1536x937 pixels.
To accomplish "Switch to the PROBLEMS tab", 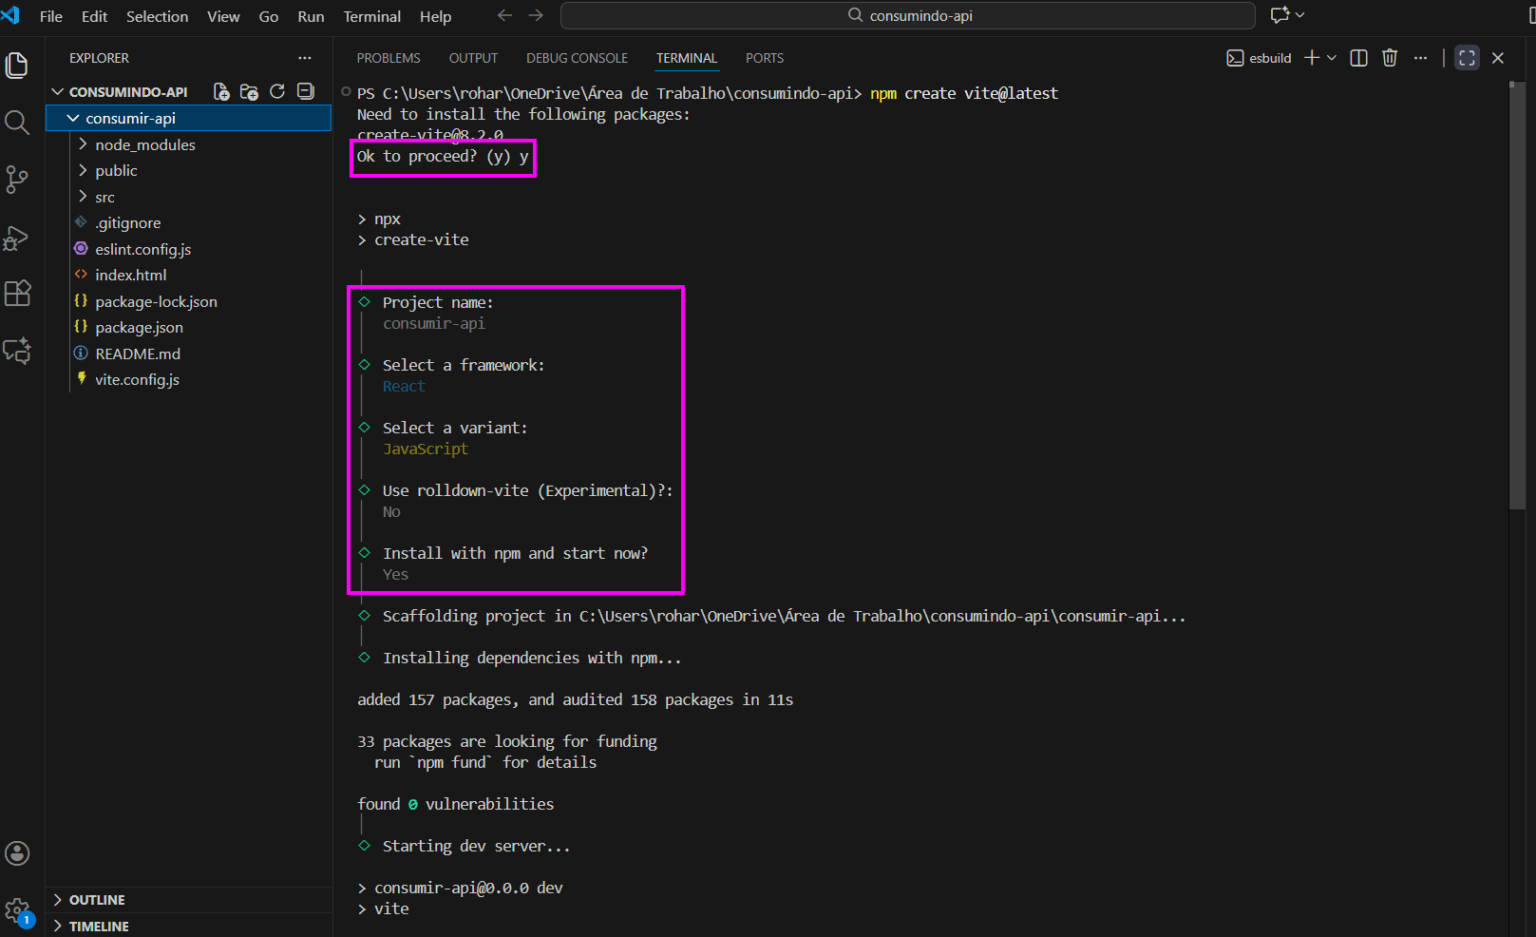I will click(x=388, y=58).
